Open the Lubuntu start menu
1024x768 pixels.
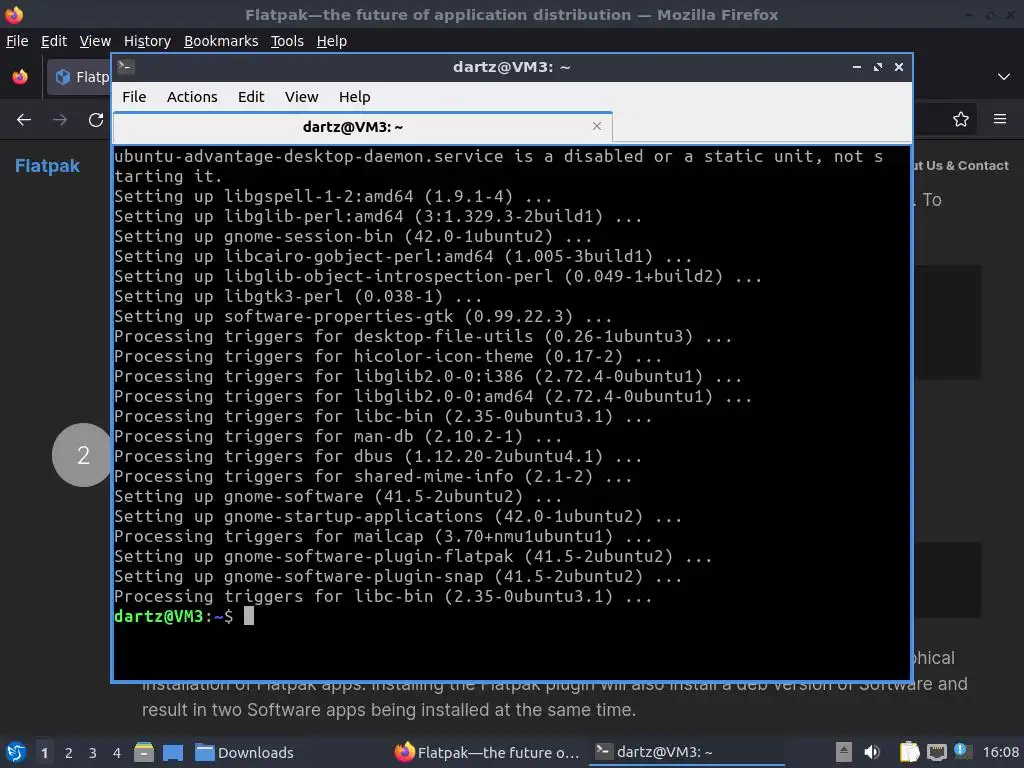click(16, 752)
